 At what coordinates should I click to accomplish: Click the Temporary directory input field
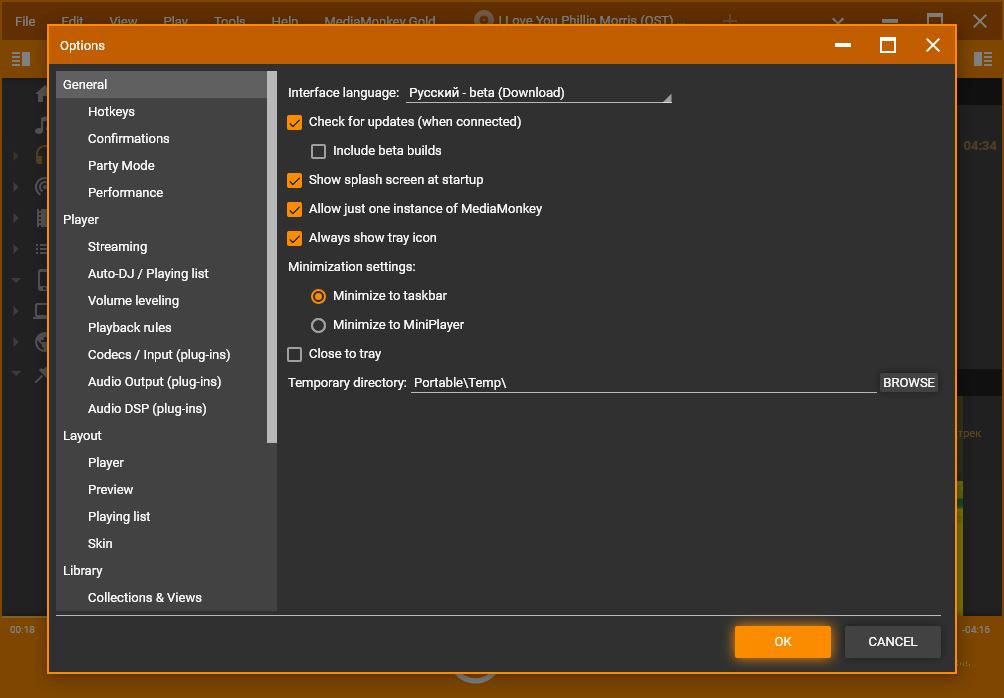[x=644, y=383]
